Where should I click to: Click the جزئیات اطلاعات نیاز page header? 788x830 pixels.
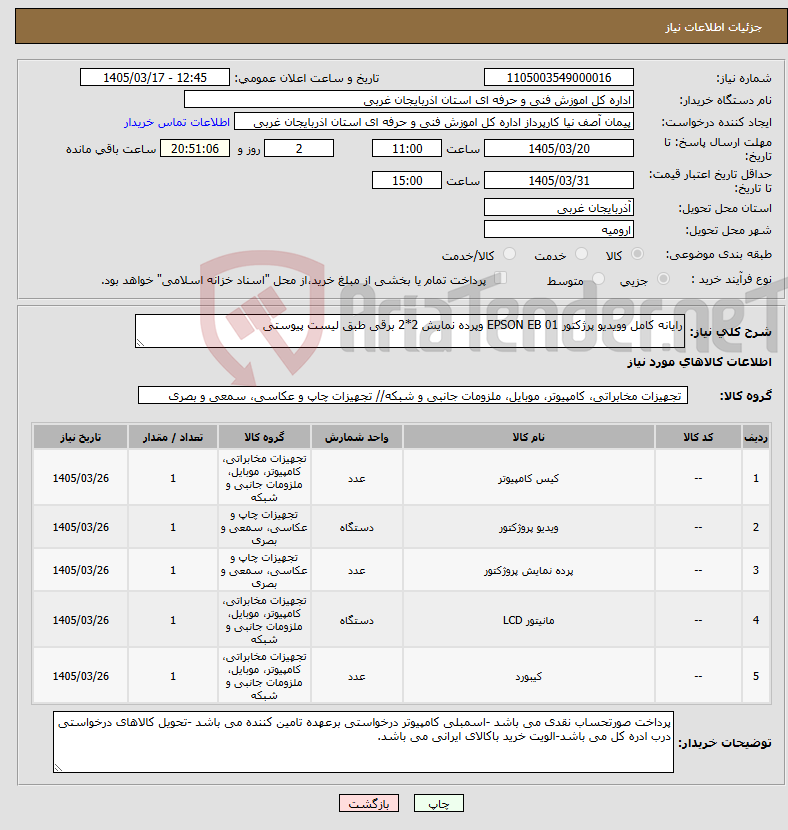point(713,28)
